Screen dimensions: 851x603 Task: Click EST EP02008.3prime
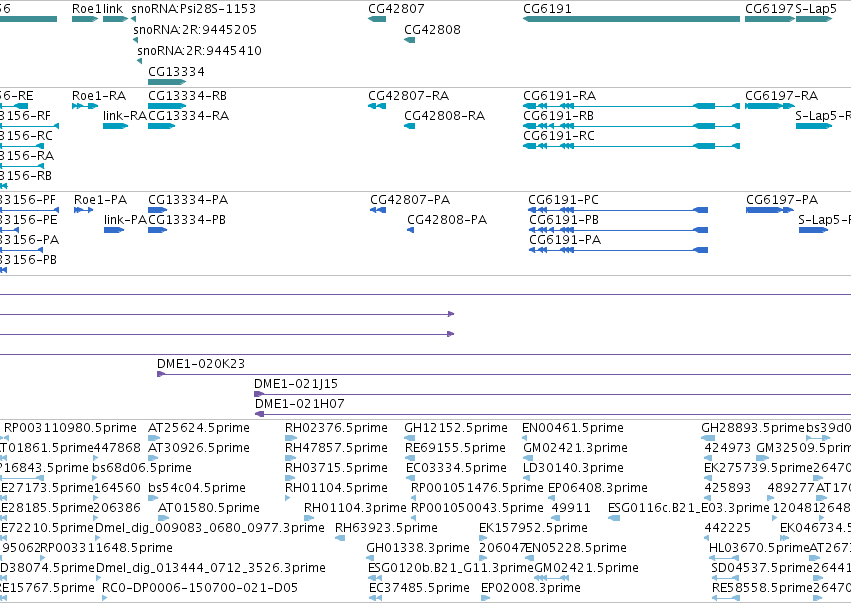(531, 588)
